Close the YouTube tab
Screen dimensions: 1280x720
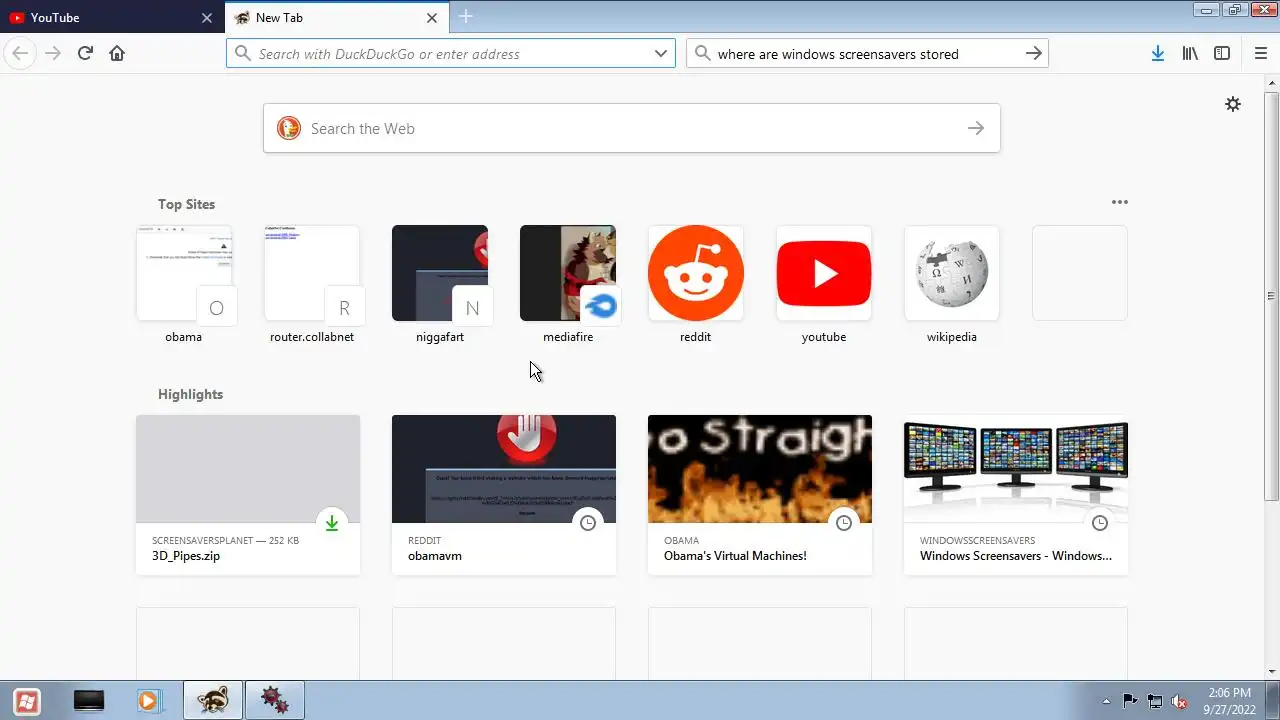click(x=207, y=17)
